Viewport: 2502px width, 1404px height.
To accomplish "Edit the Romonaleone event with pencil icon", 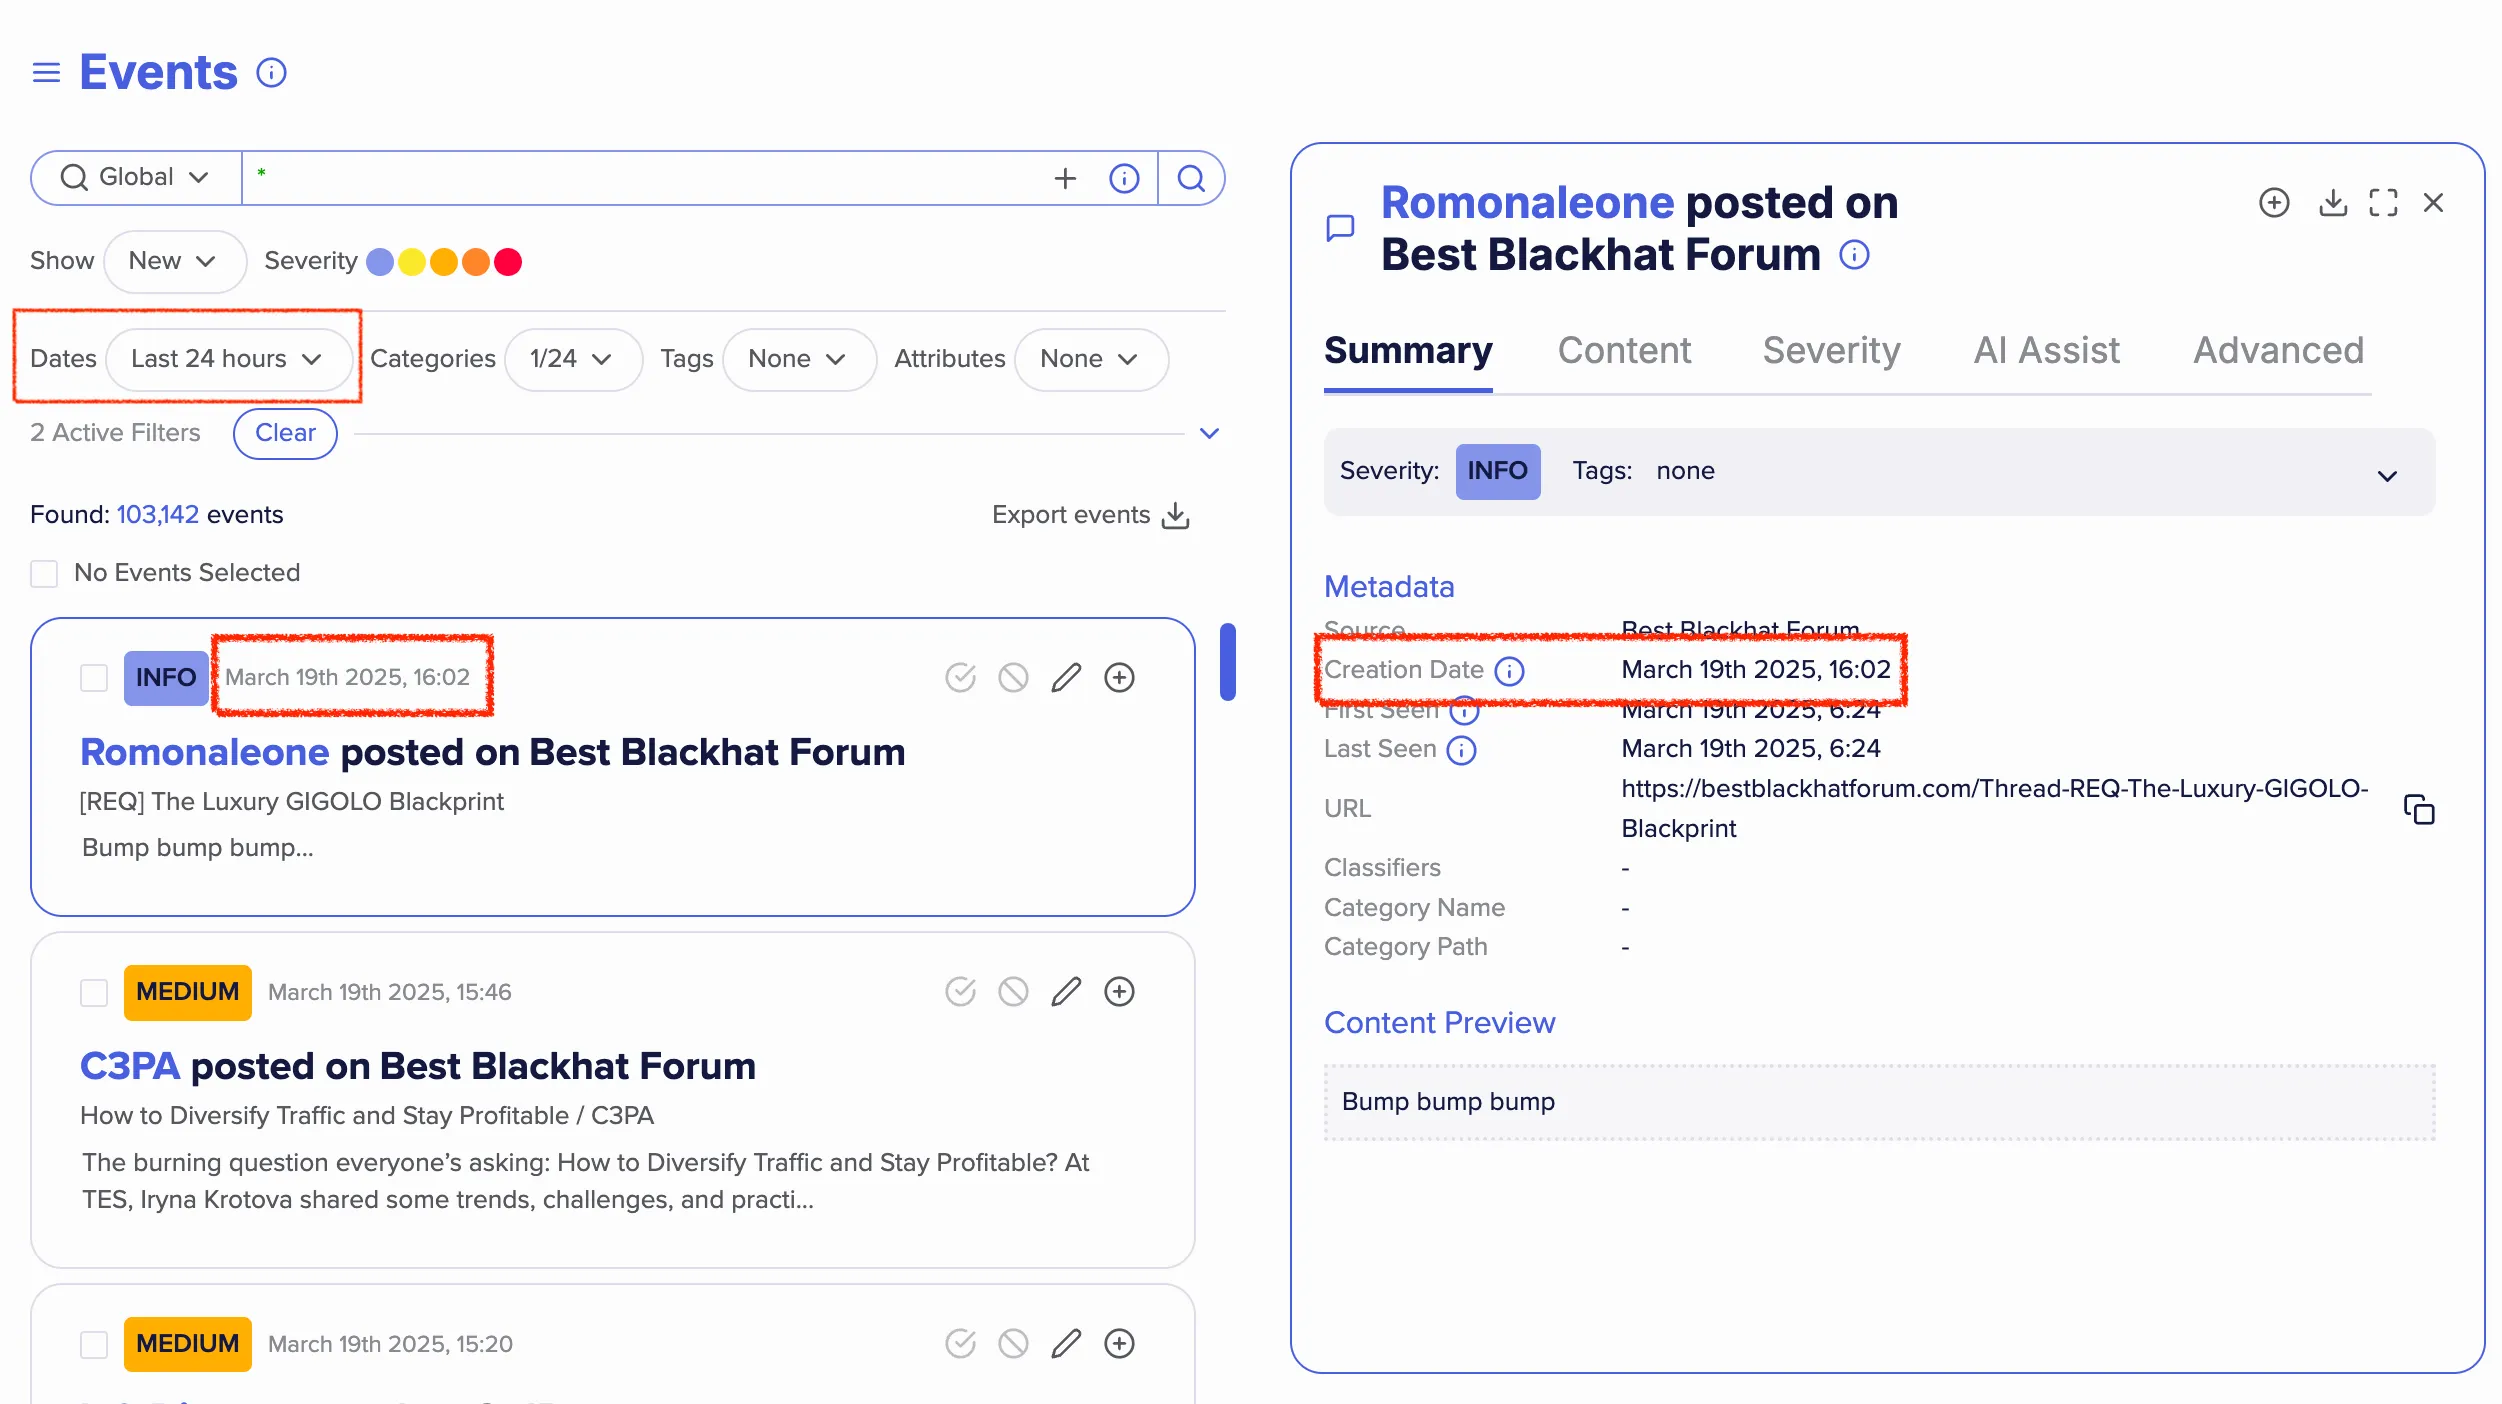I will click(x=1066, y=678).
